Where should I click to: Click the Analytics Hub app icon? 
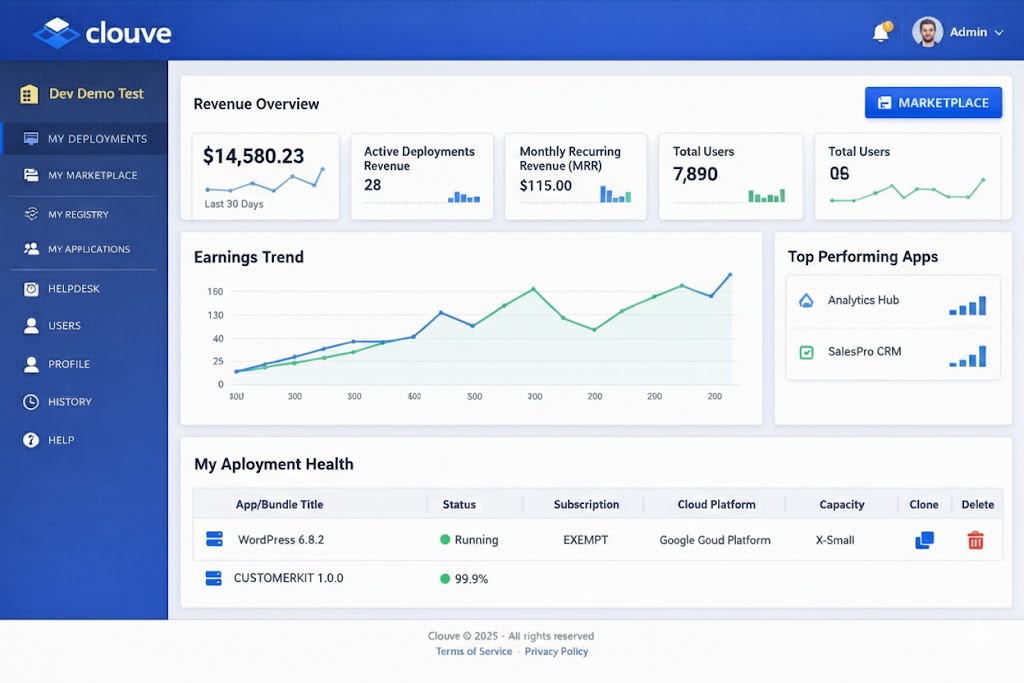pyautogui.click(x=806, y=301)
